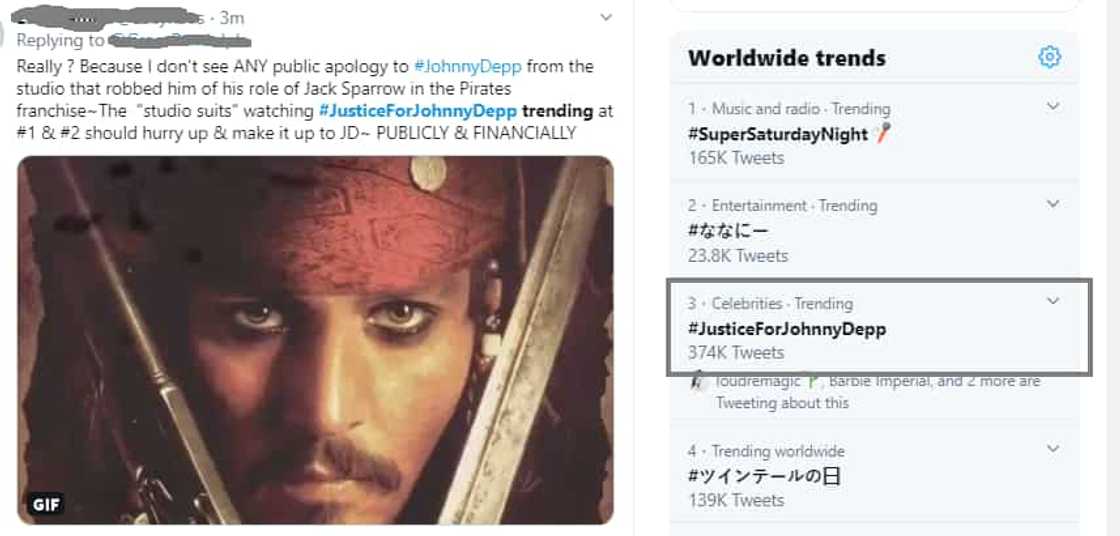Open the chevron menu for trend #ななにー

pos(1052,204)
